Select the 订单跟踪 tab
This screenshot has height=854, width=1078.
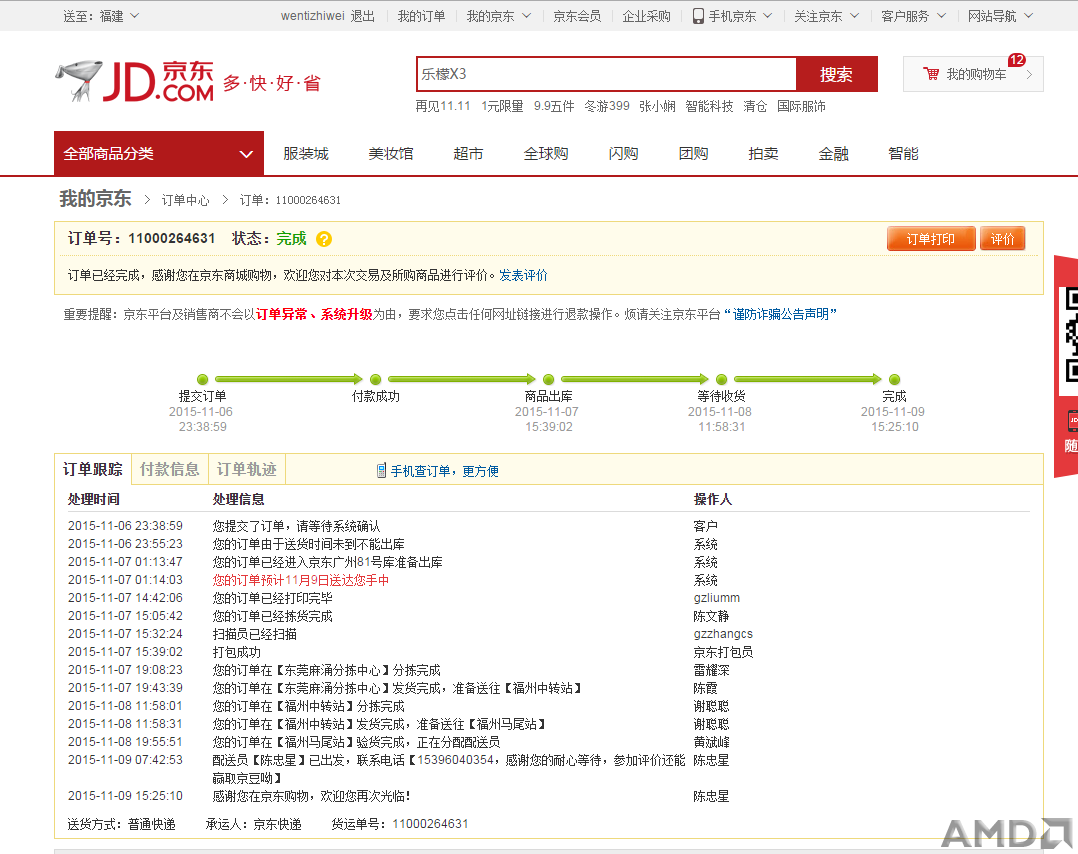pyautogui.click(x=93, y=469)
